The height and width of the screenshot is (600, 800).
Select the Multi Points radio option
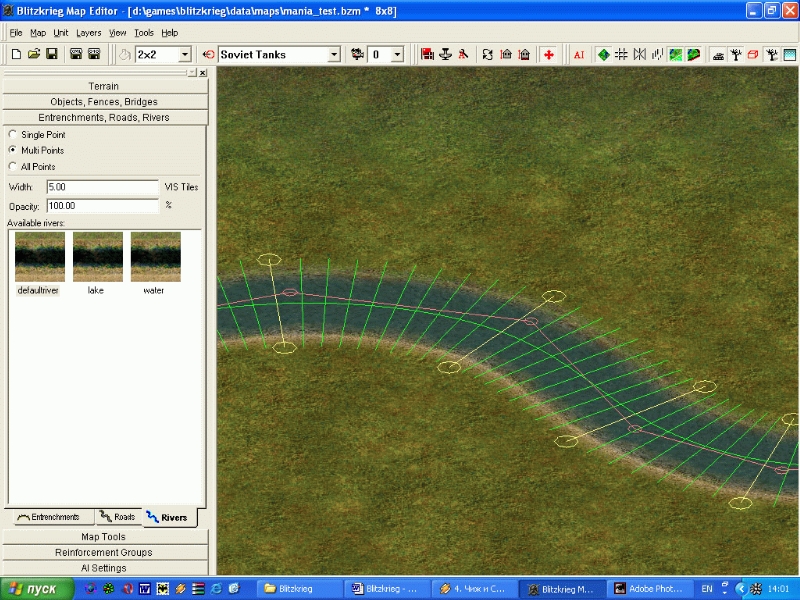pos(12,150)
